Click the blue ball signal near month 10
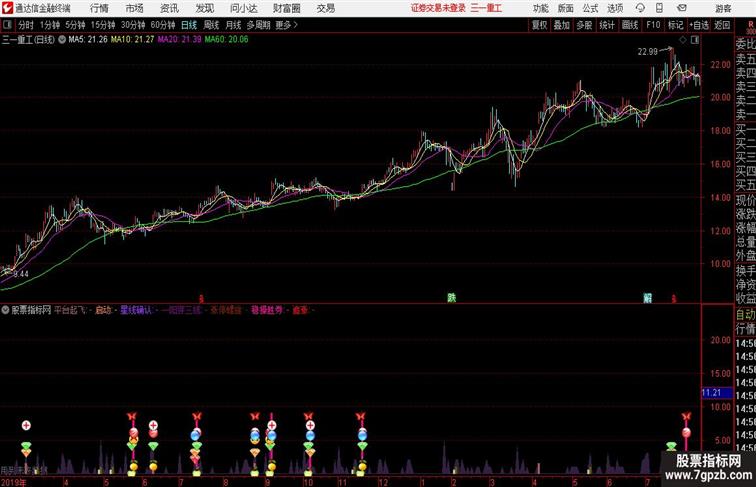Viewport: 756px width, 487px height. (310, 435)
